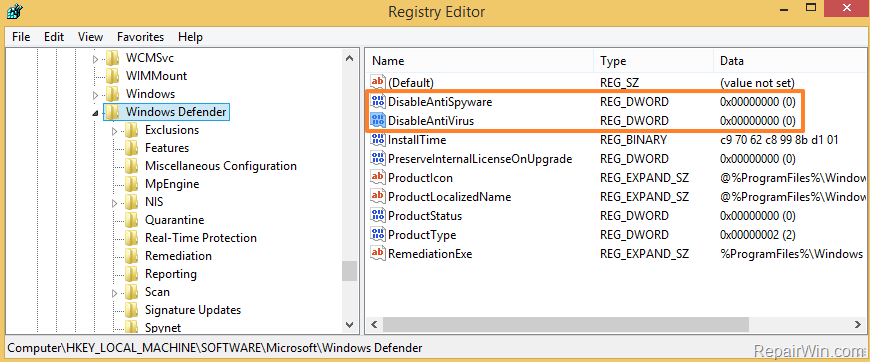Open the File menu
Viewport: 870px width, 362px height.
(21, 37)
